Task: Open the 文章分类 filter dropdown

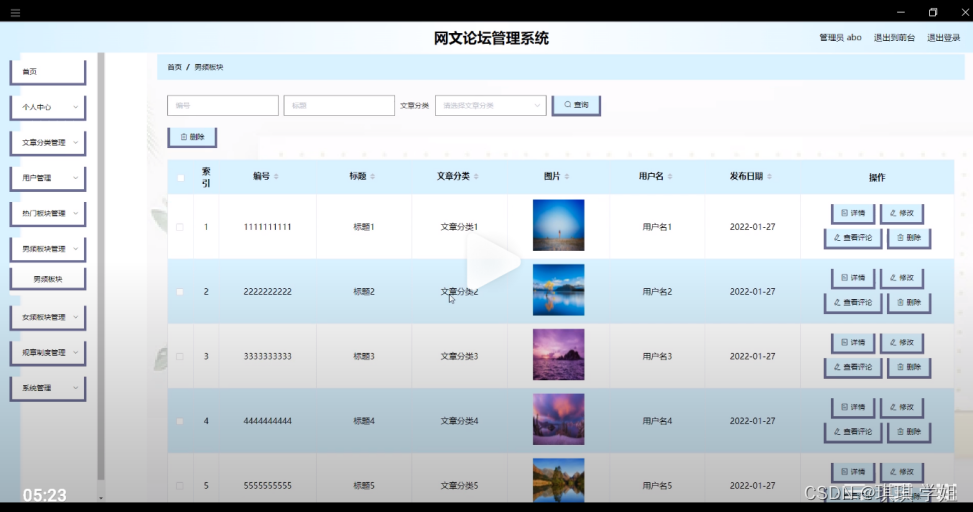Action: (x=490, y=105)
